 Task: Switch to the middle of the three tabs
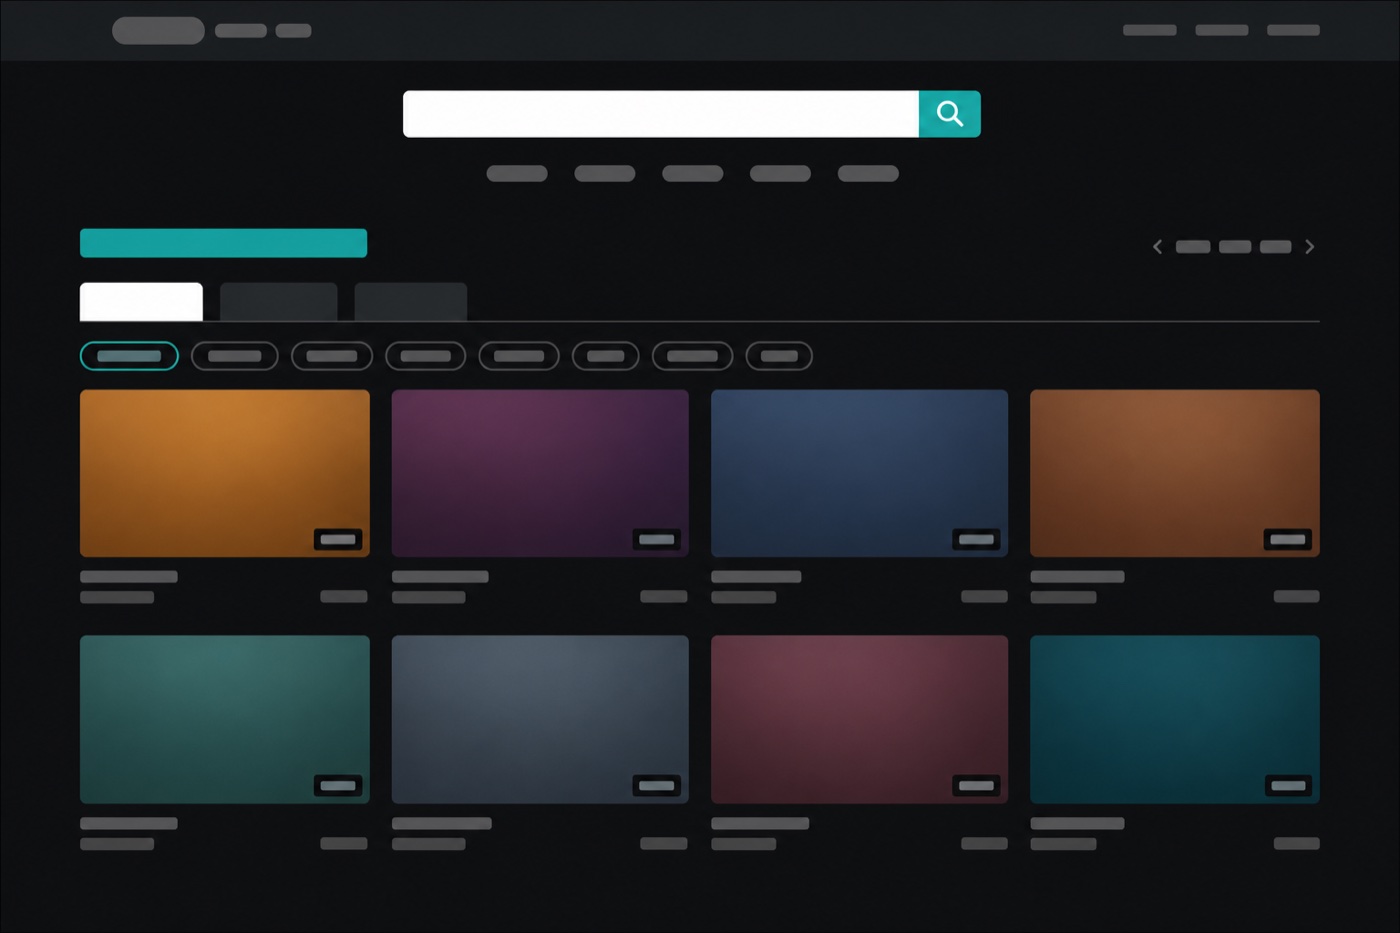(x=278, y=302)
